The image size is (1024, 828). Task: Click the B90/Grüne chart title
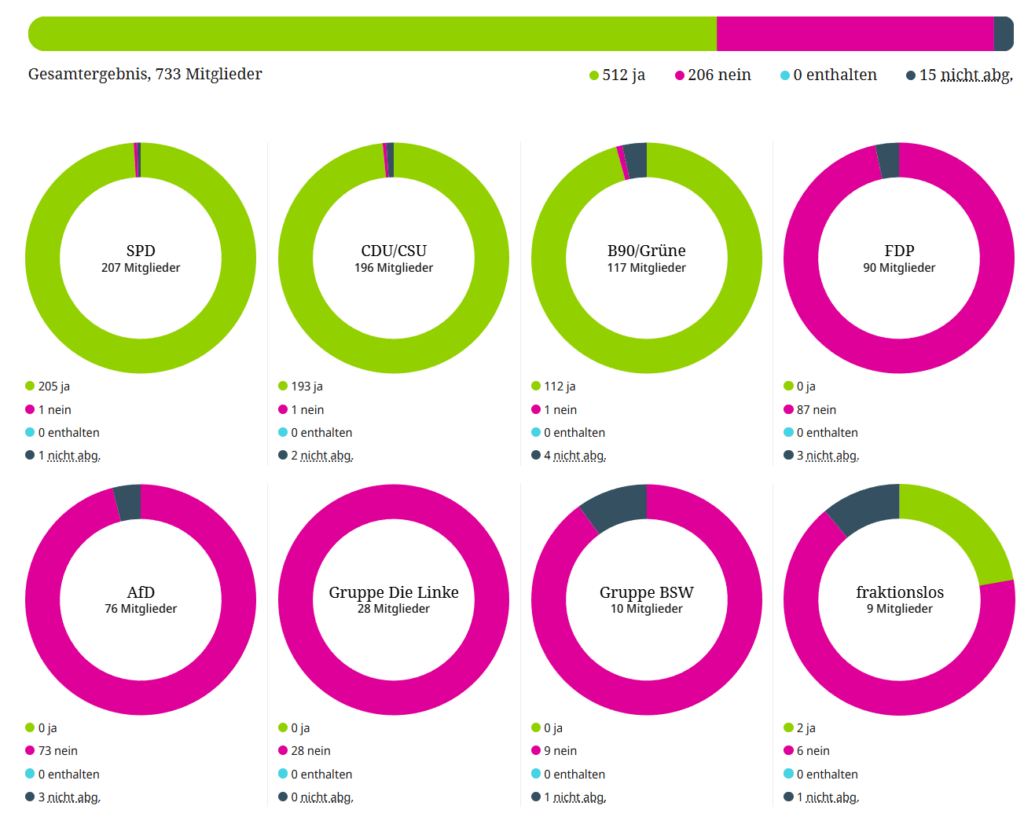[647, 250]
